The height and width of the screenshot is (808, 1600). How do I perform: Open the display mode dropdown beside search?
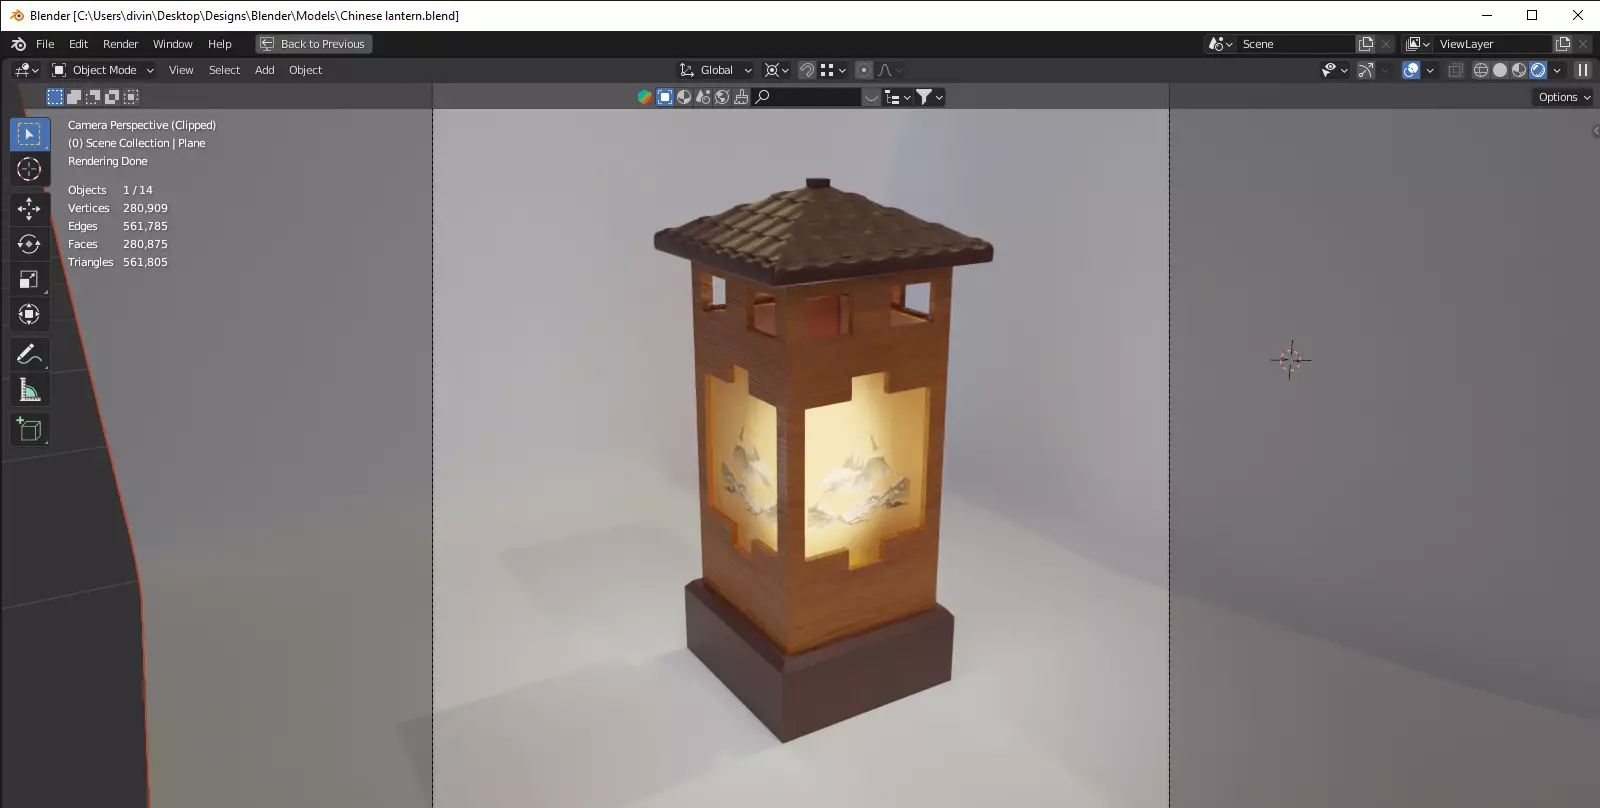point(898,97)
